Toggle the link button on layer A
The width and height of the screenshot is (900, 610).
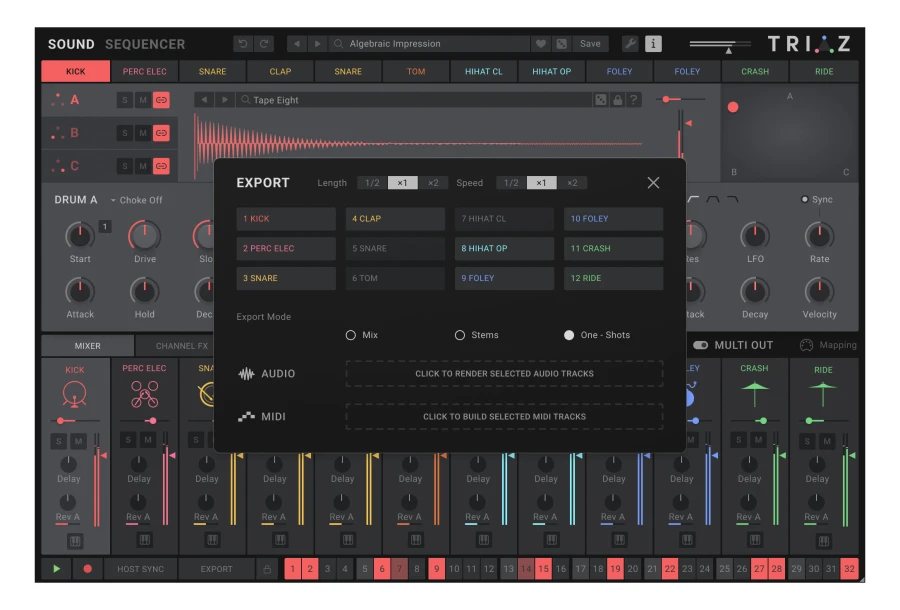[161, 100]
